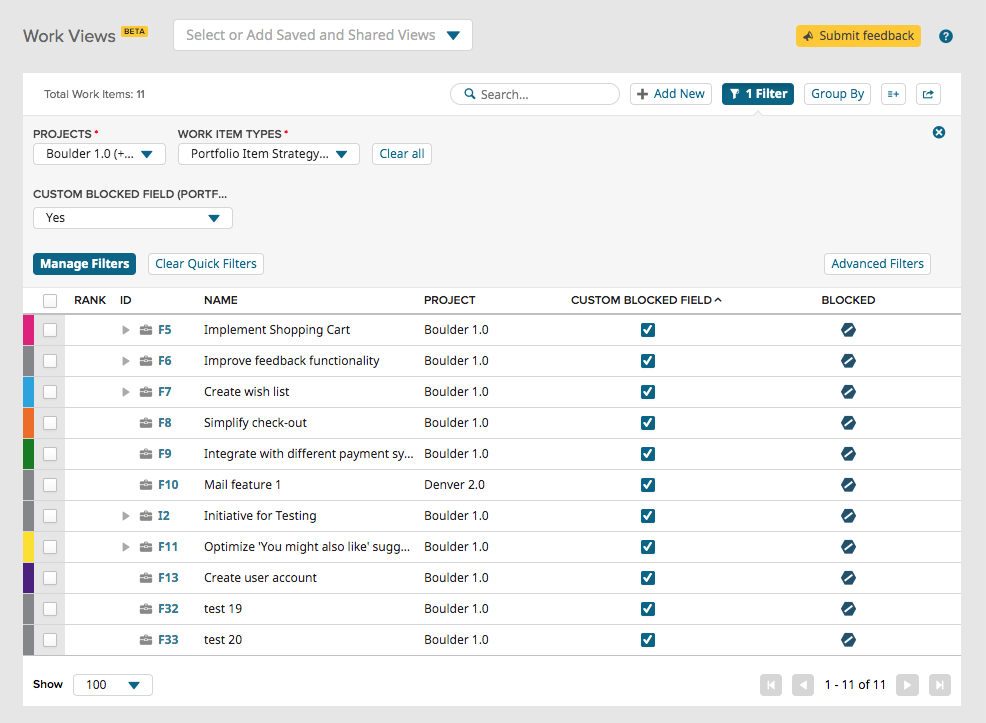Click the blocked icon for F13

pos(848,578)
